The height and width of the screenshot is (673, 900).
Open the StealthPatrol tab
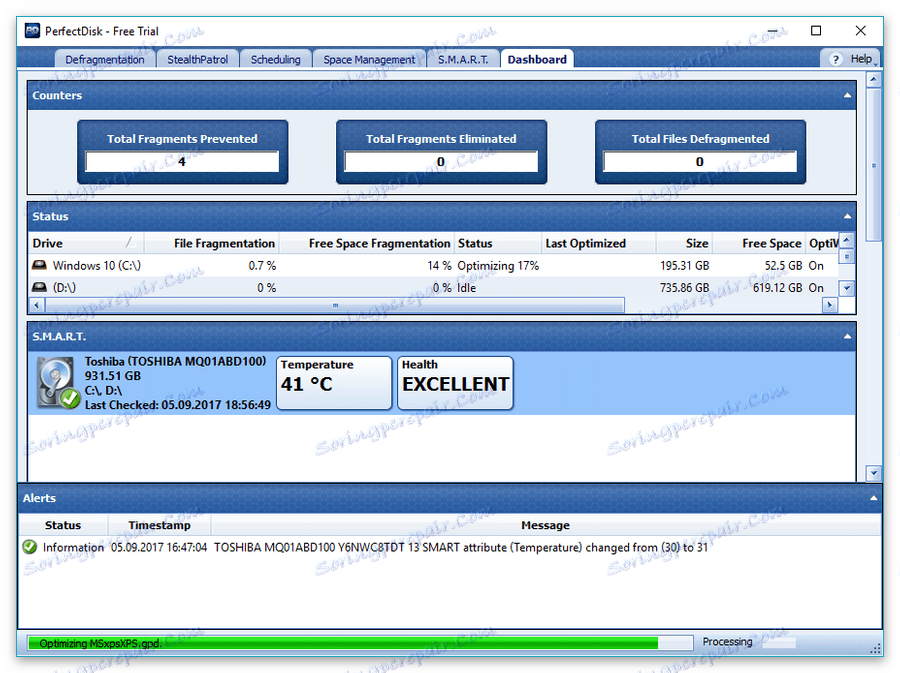197,59
